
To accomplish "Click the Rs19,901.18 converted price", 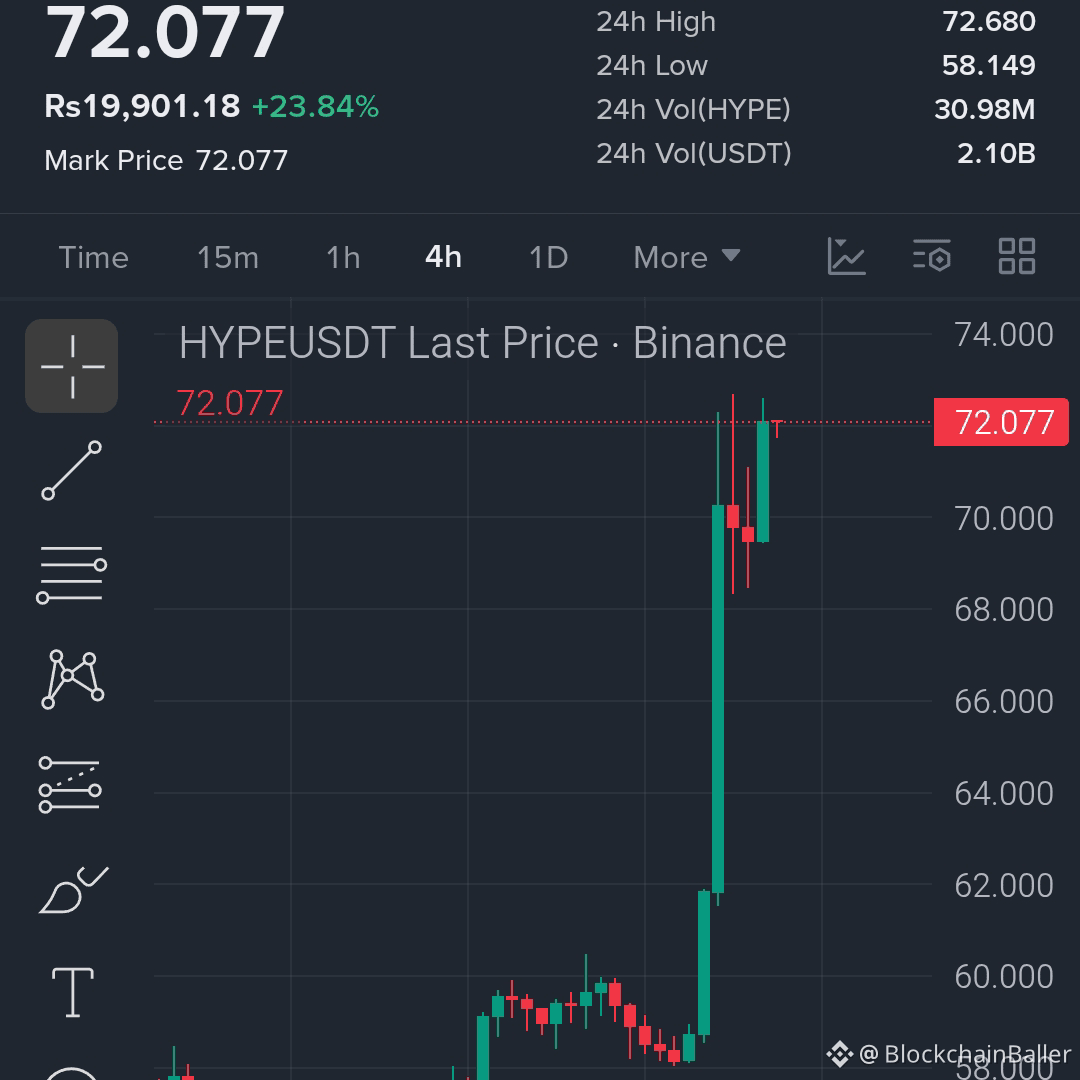I will [142, 107].
